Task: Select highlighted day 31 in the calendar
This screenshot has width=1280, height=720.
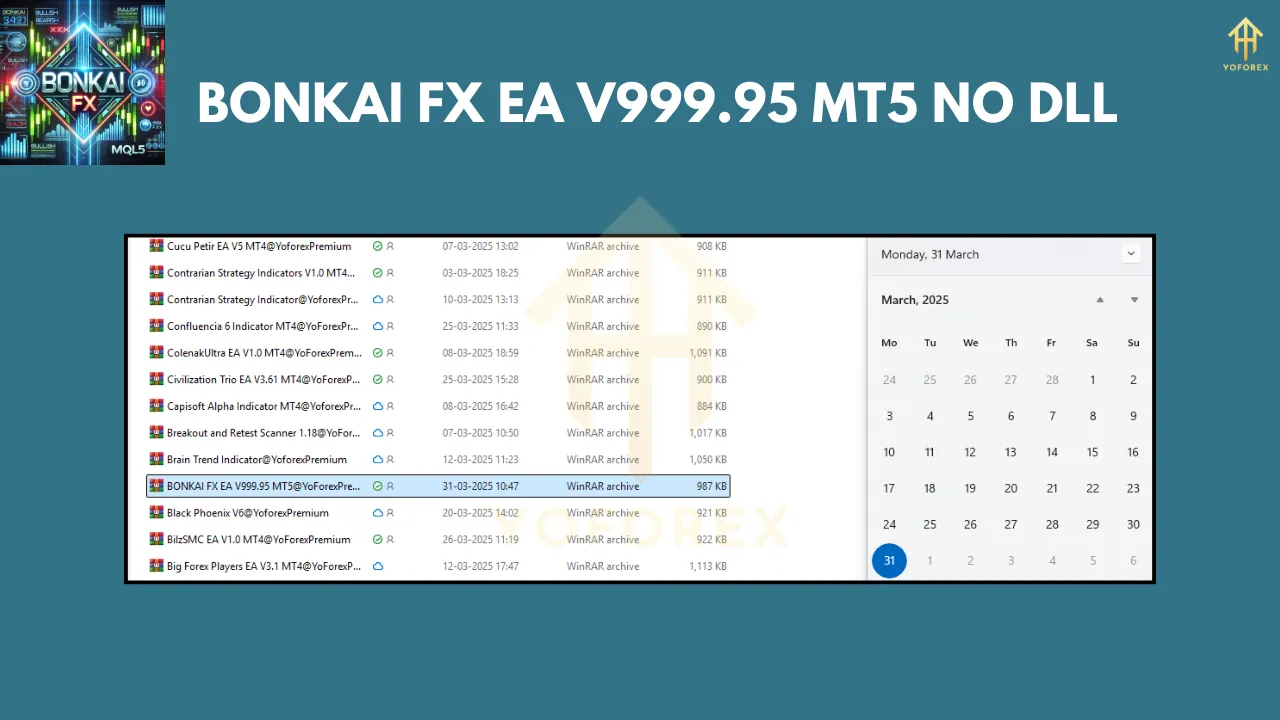Action: (x=889, y=561)
